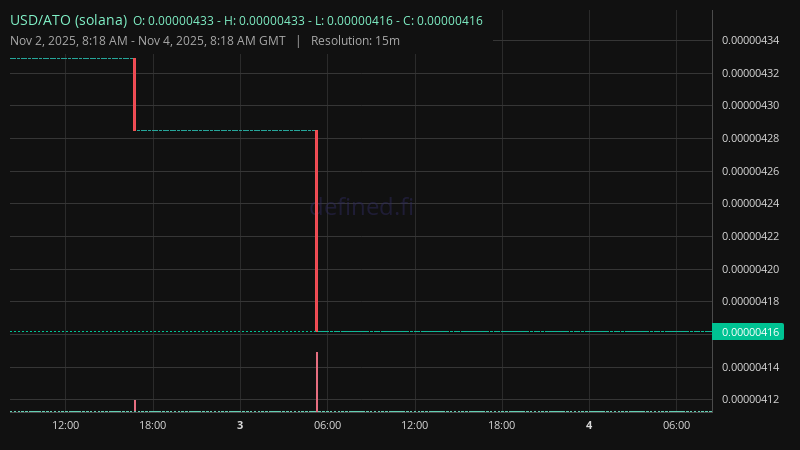Click the 0.00000428 price axis label
The height and width of the screenshot is (450, 800).
point(750,138)
